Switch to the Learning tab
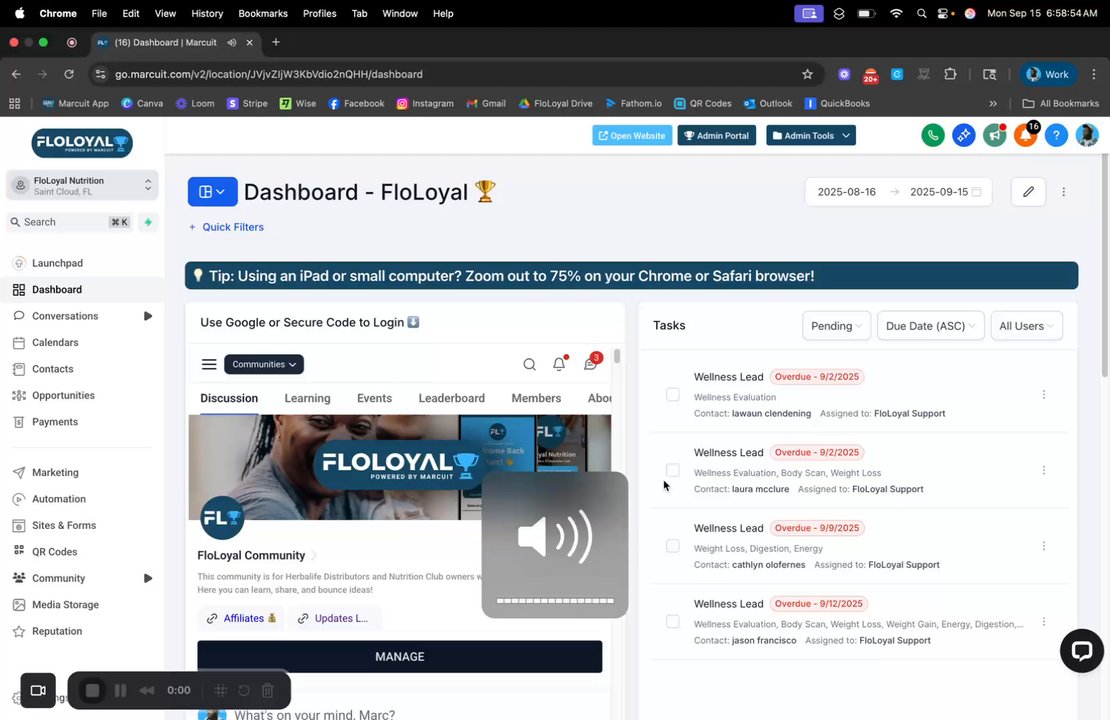Image resolution: width=1110 pixels, height=720 pixels. click(307, 398)
